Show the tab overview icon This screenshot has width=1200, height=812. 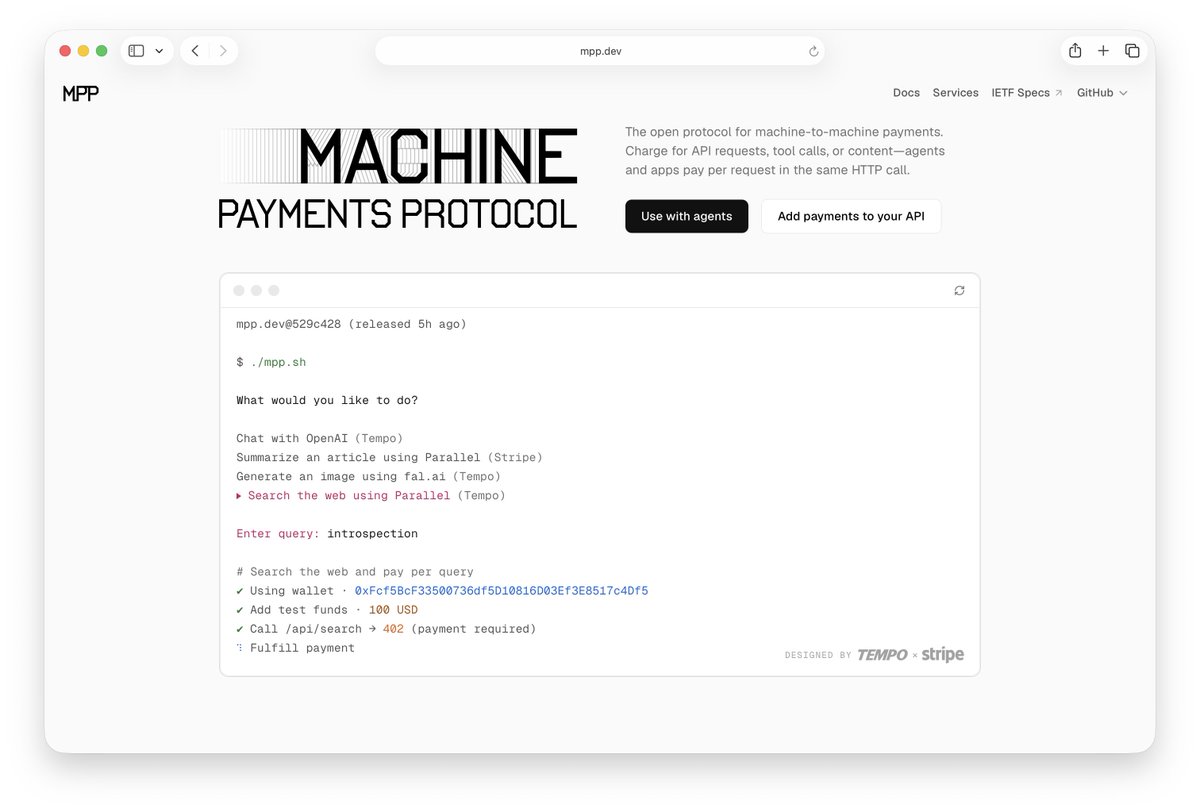point(1132,51)
